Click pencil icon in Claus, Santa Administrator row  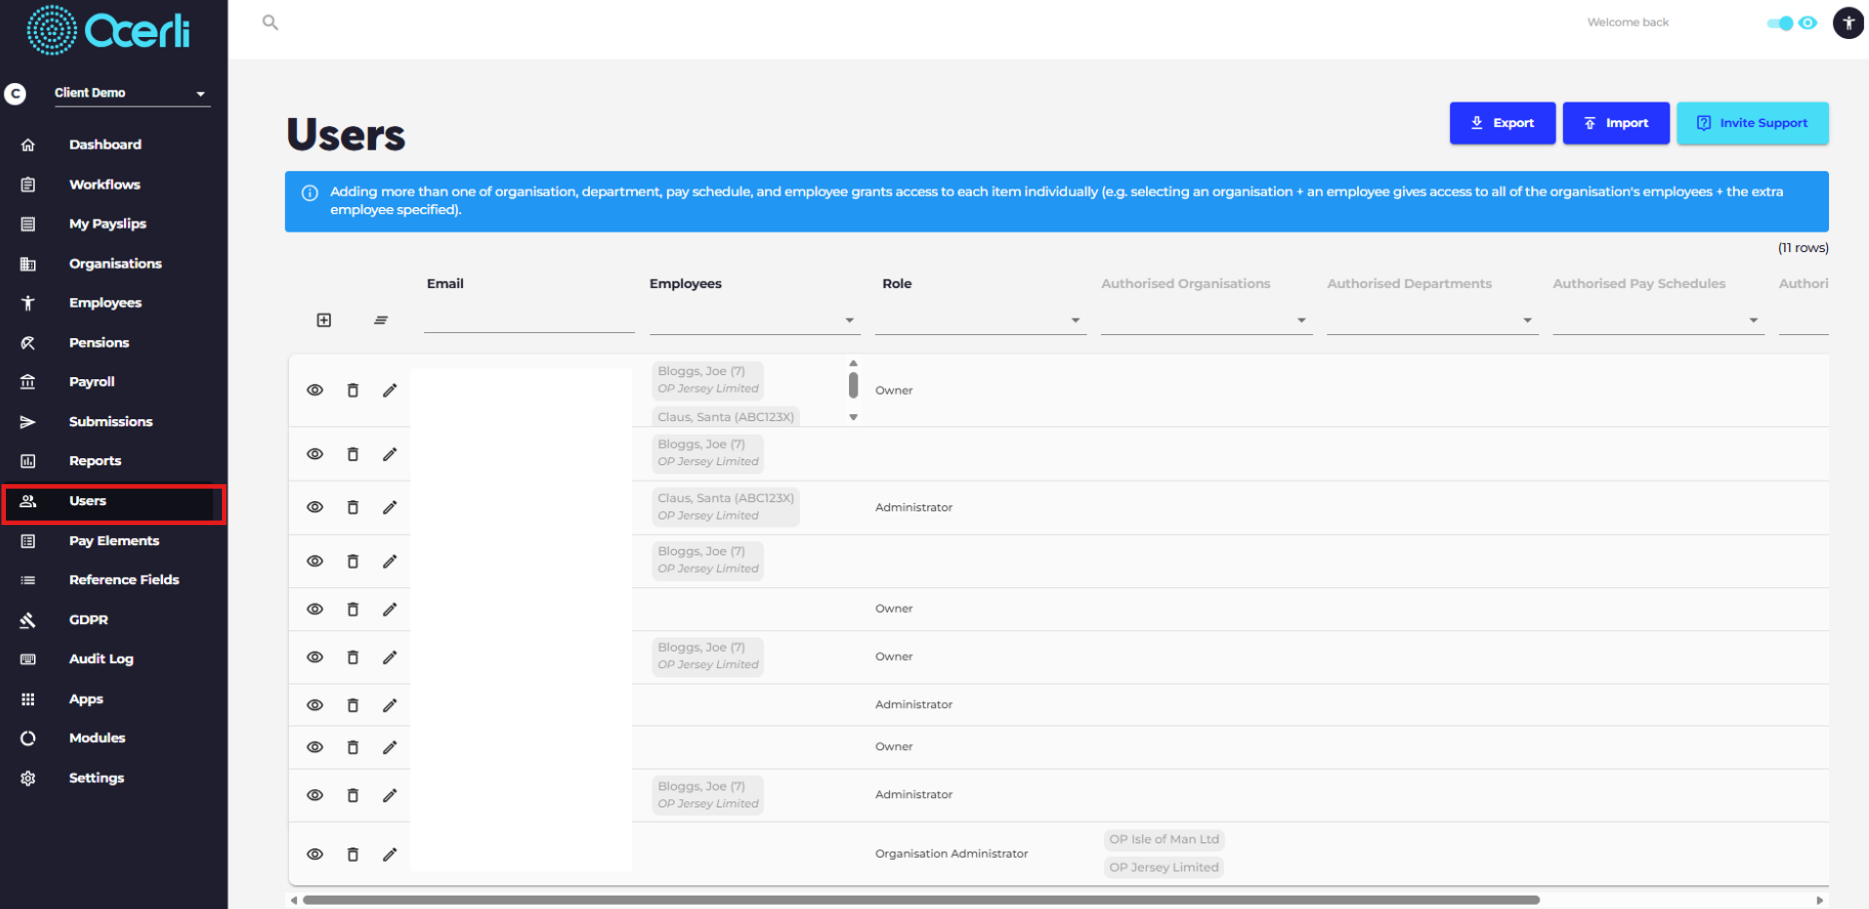coord(390,507)
